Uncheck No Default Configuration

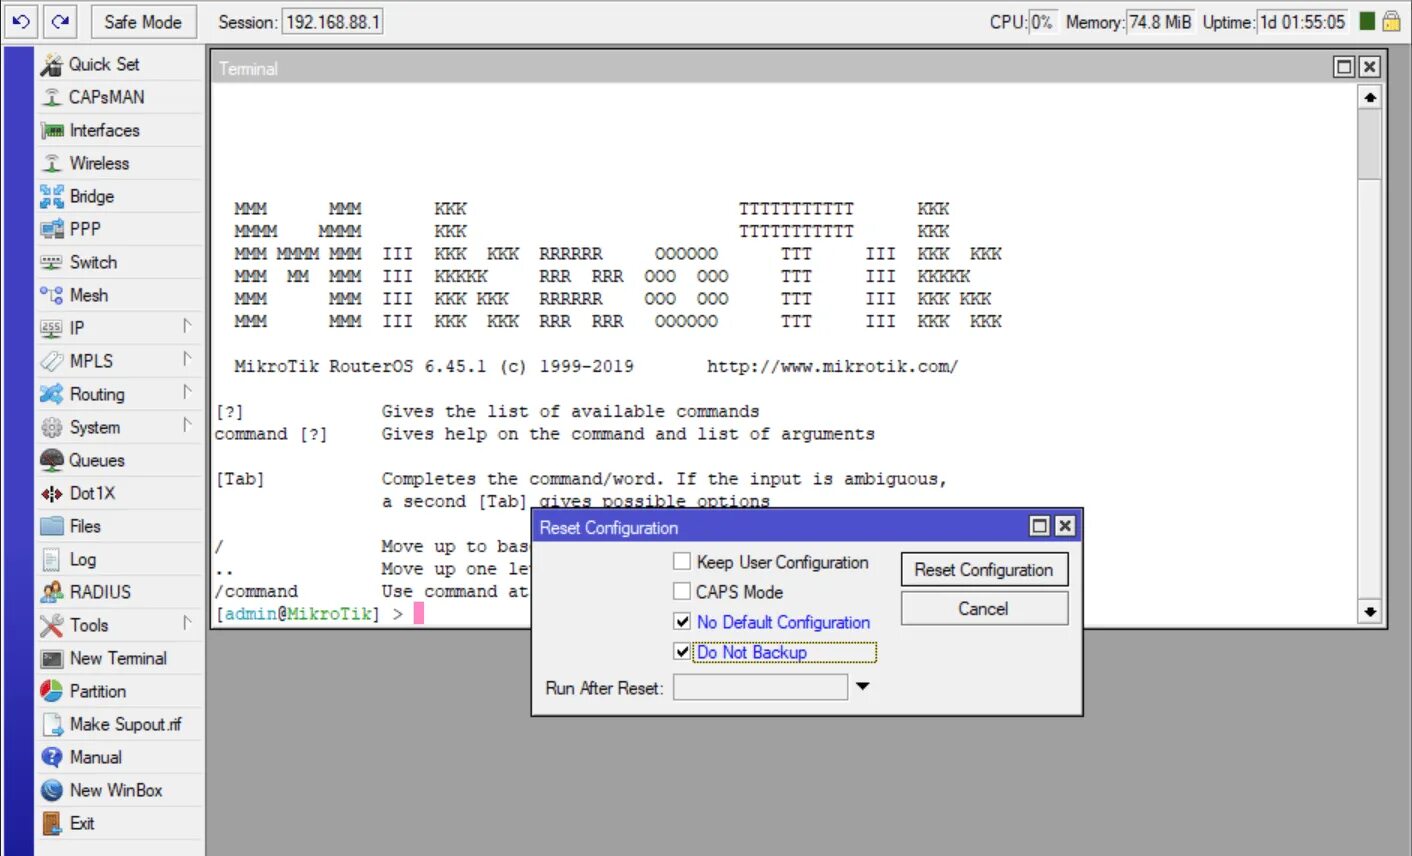coord(682,622)
